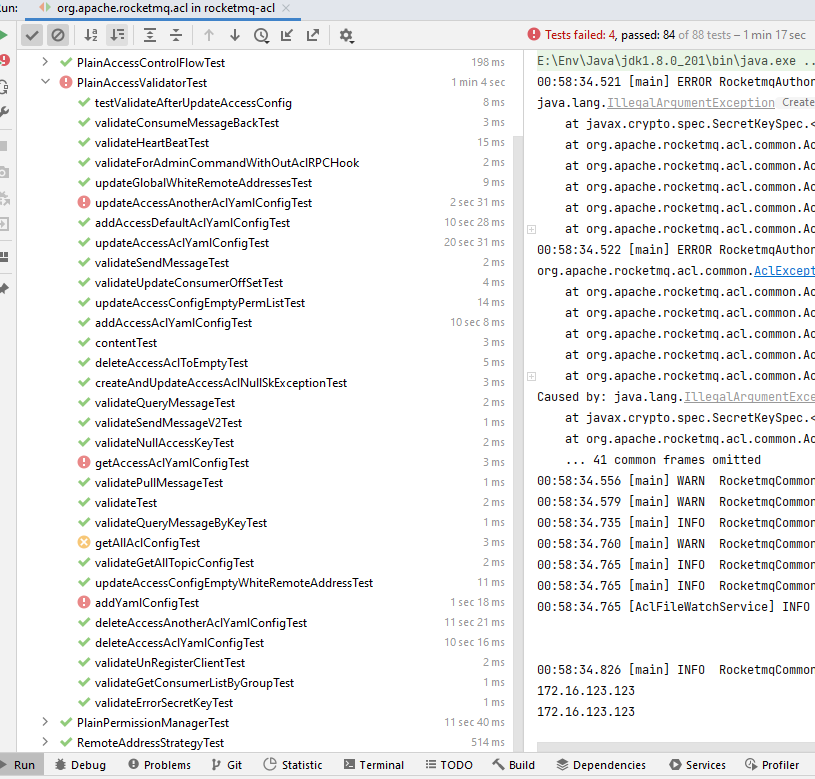Expand folded stack frames before Caused by
The height and width of the screenshot is (779, 815).
(531, 376)
